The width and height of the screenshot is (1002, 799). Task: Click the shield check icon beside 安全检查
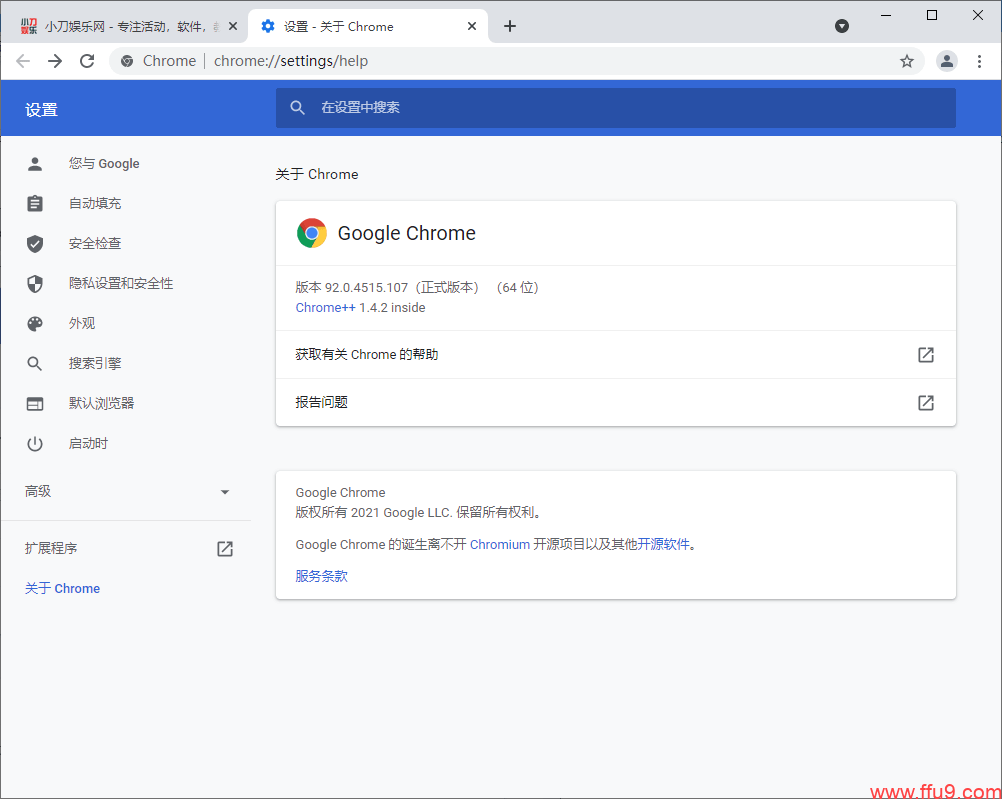[35, 244]
